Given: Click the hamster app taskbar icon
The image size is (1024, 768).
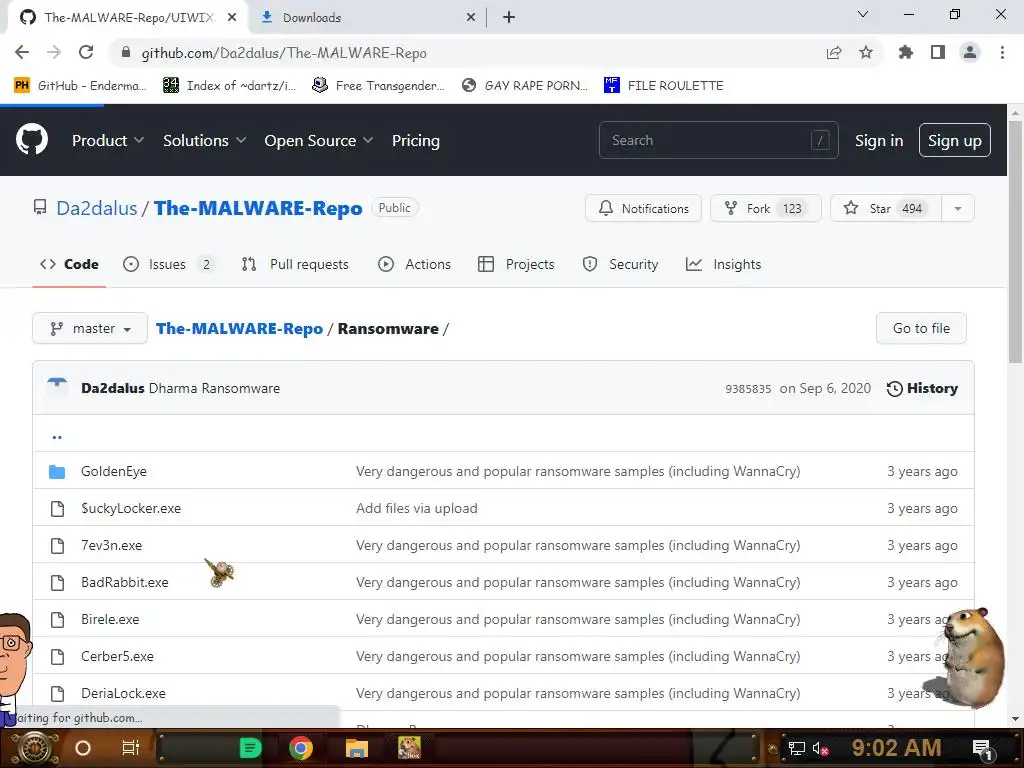Looking at the screenshot, I should coord(409,748).
